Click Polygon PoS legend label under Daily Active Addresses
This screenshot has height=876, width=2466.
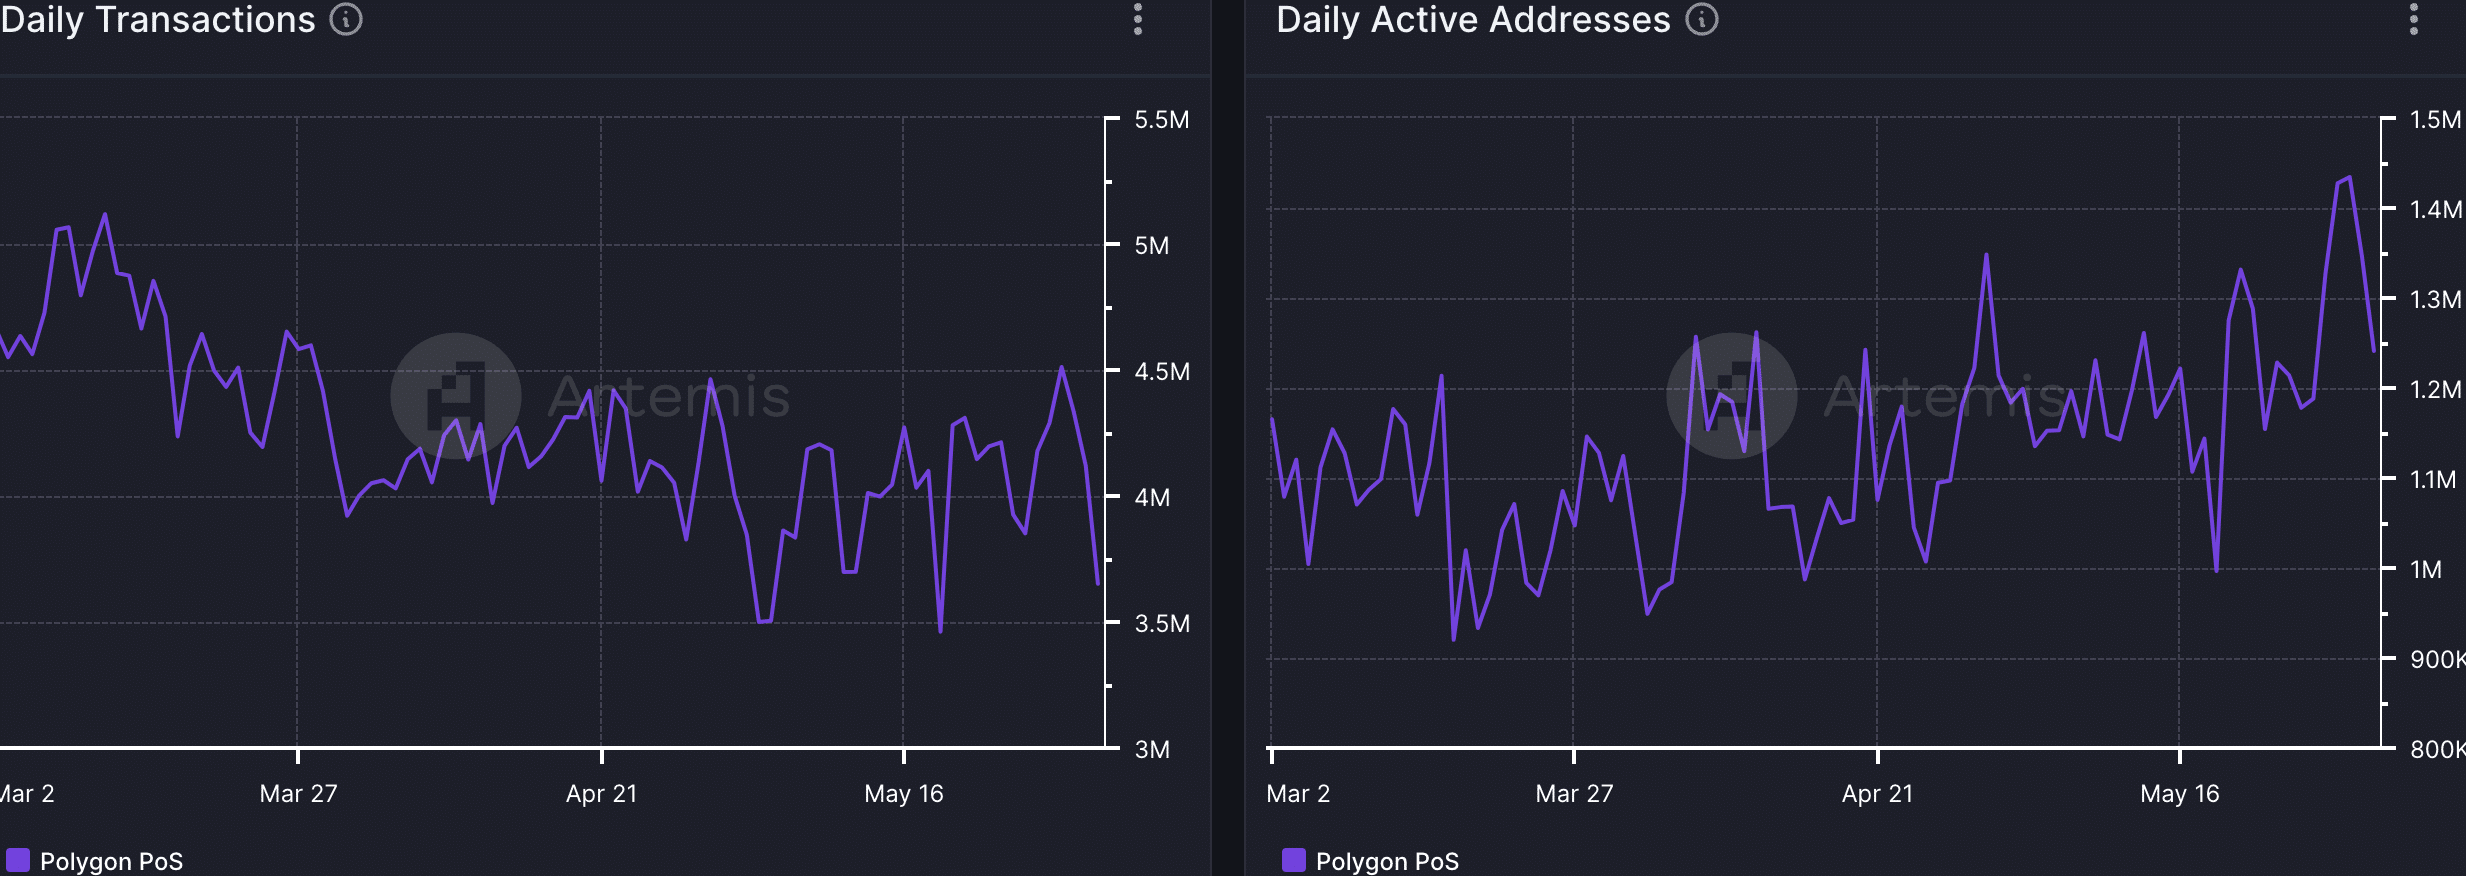(x=1387, y=861)
